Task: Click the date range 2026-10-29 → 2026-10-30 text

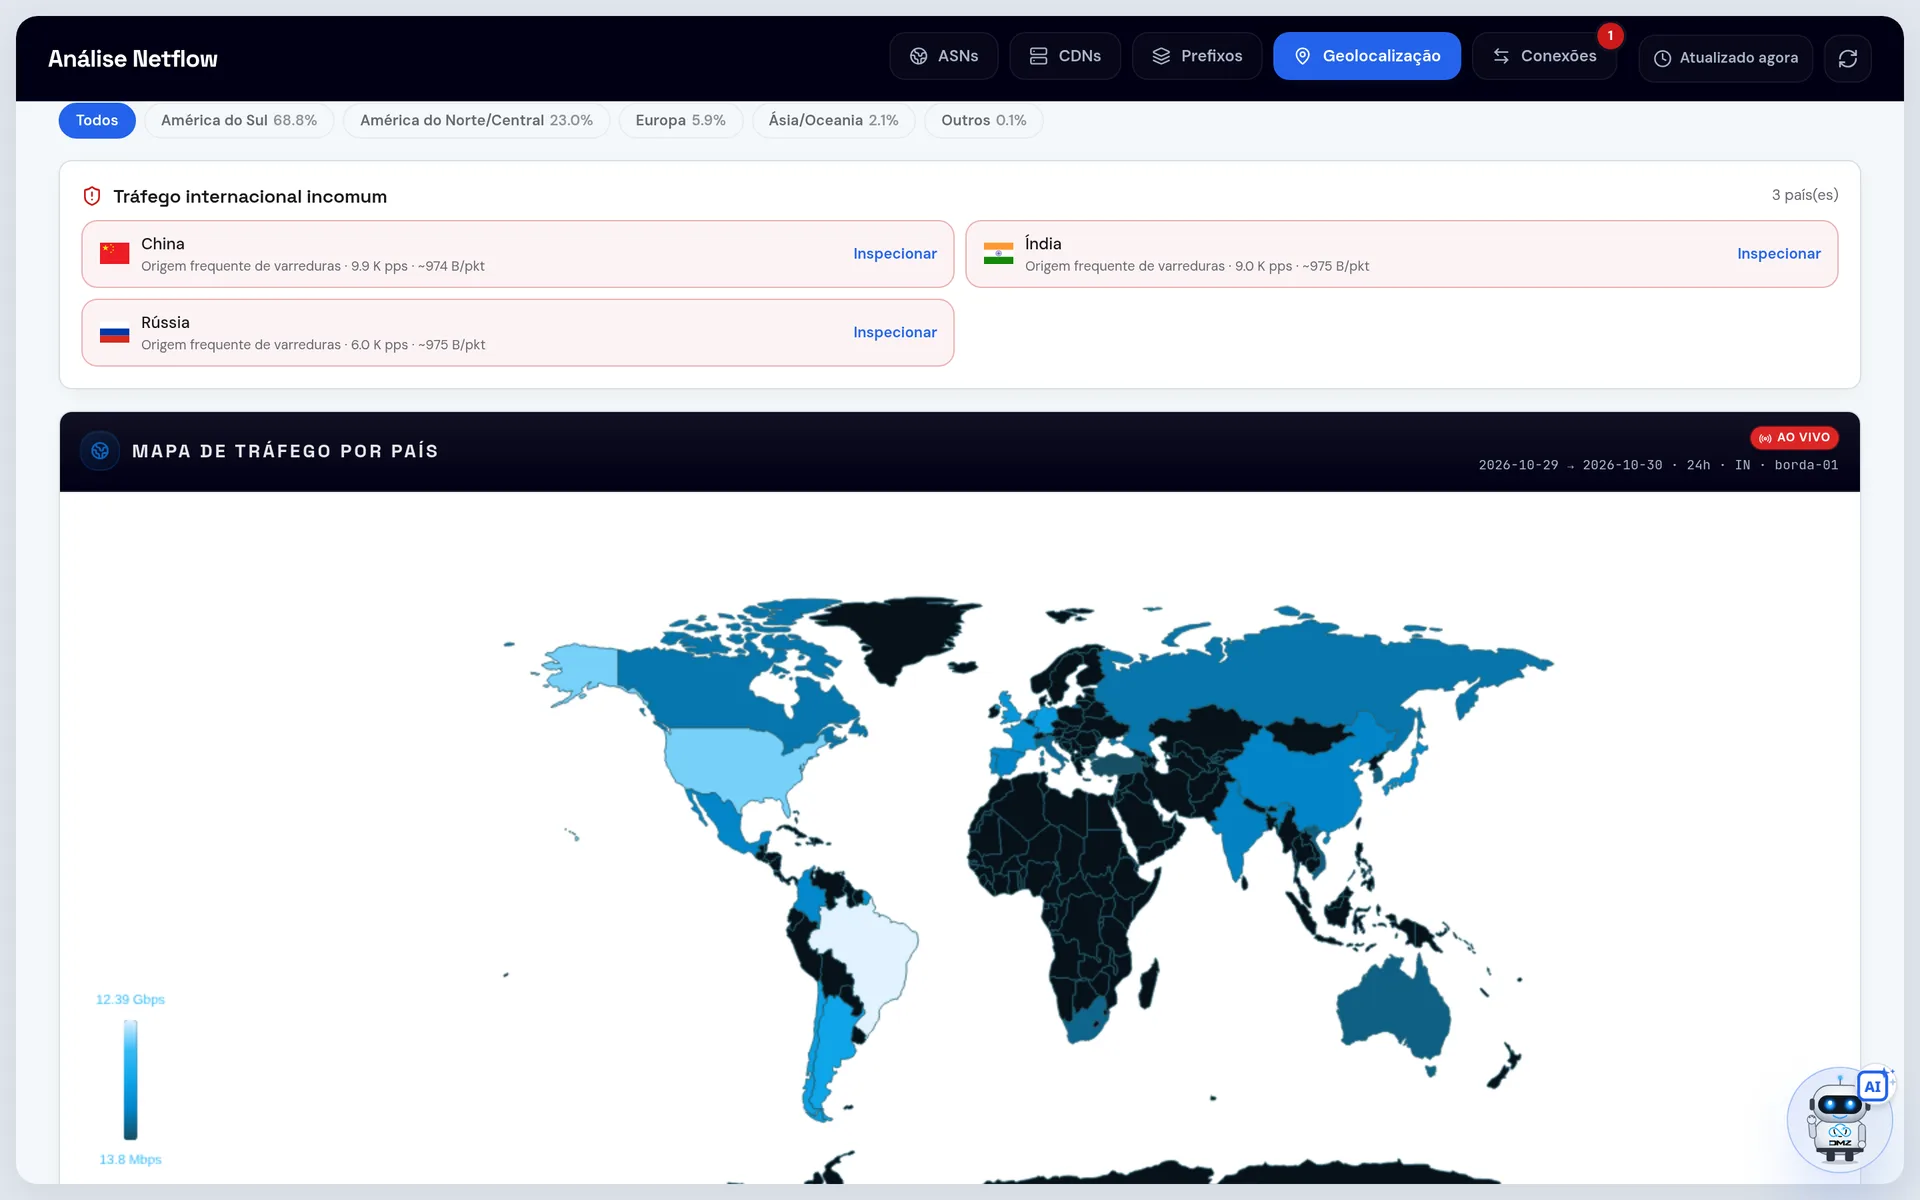Action: point(1570,465)
